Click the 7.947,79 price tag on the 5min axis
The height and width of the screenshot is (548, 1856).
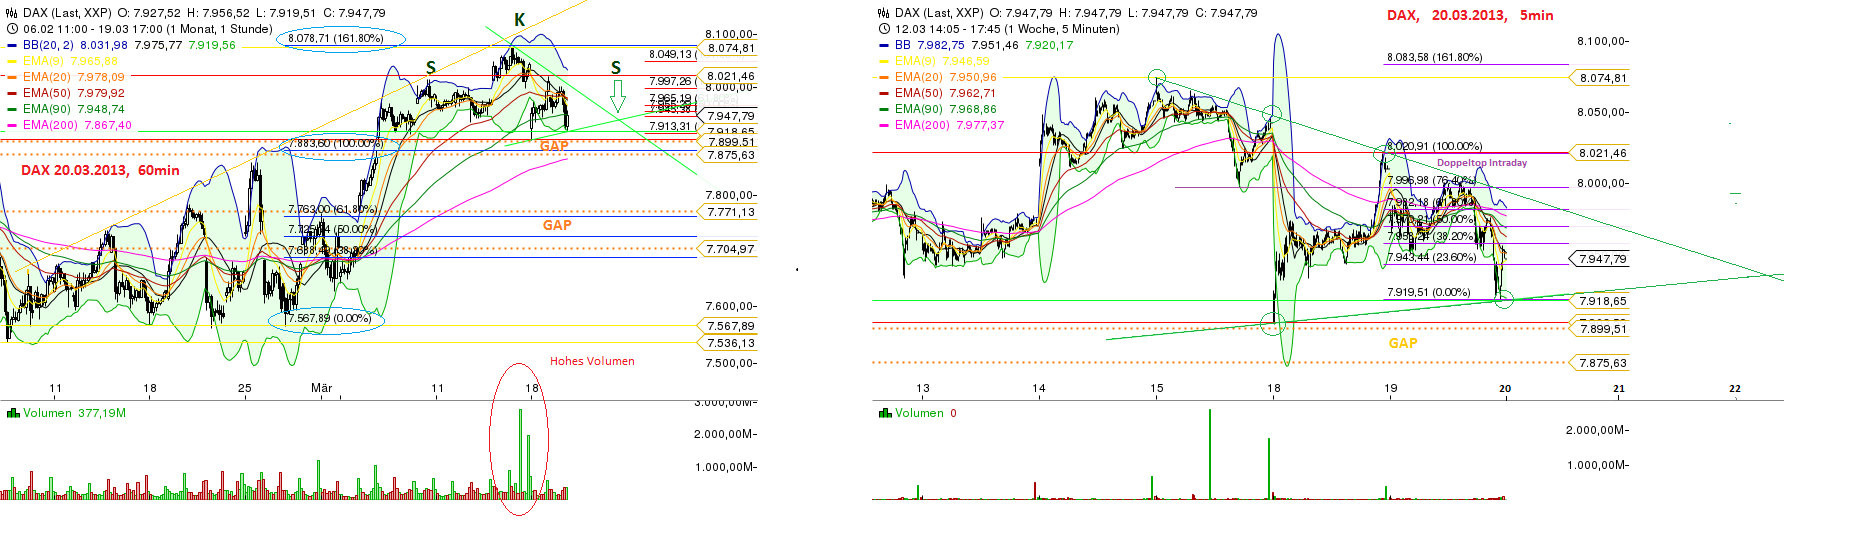coord(1602,259)
